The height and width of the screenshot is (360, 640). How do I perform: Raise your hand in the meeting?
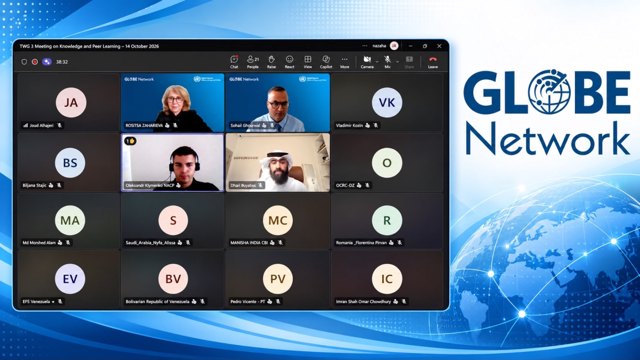click(271, 62)
